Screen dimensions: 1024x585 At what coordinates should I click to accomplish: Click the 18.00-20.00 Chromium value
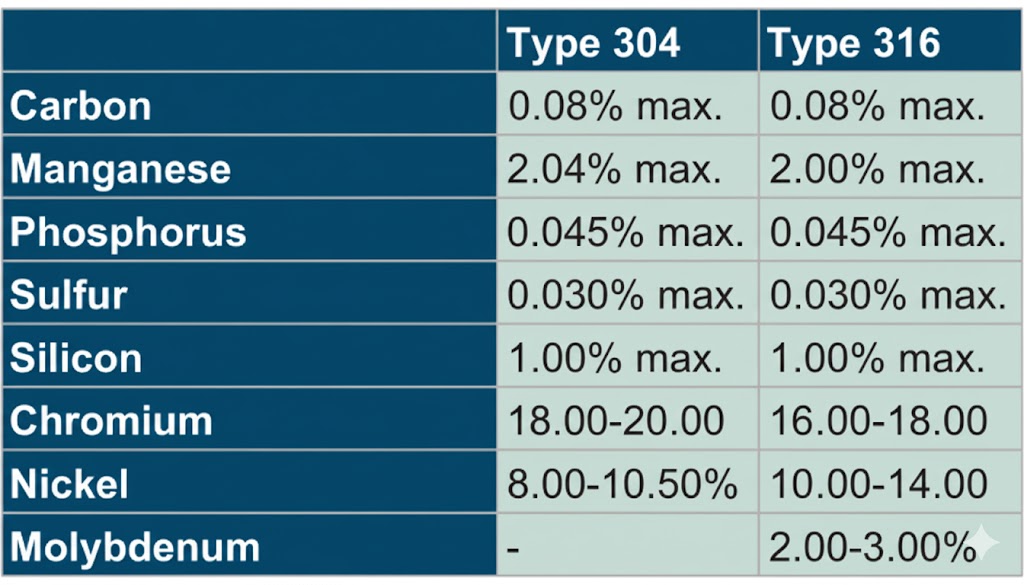[617, 421]
